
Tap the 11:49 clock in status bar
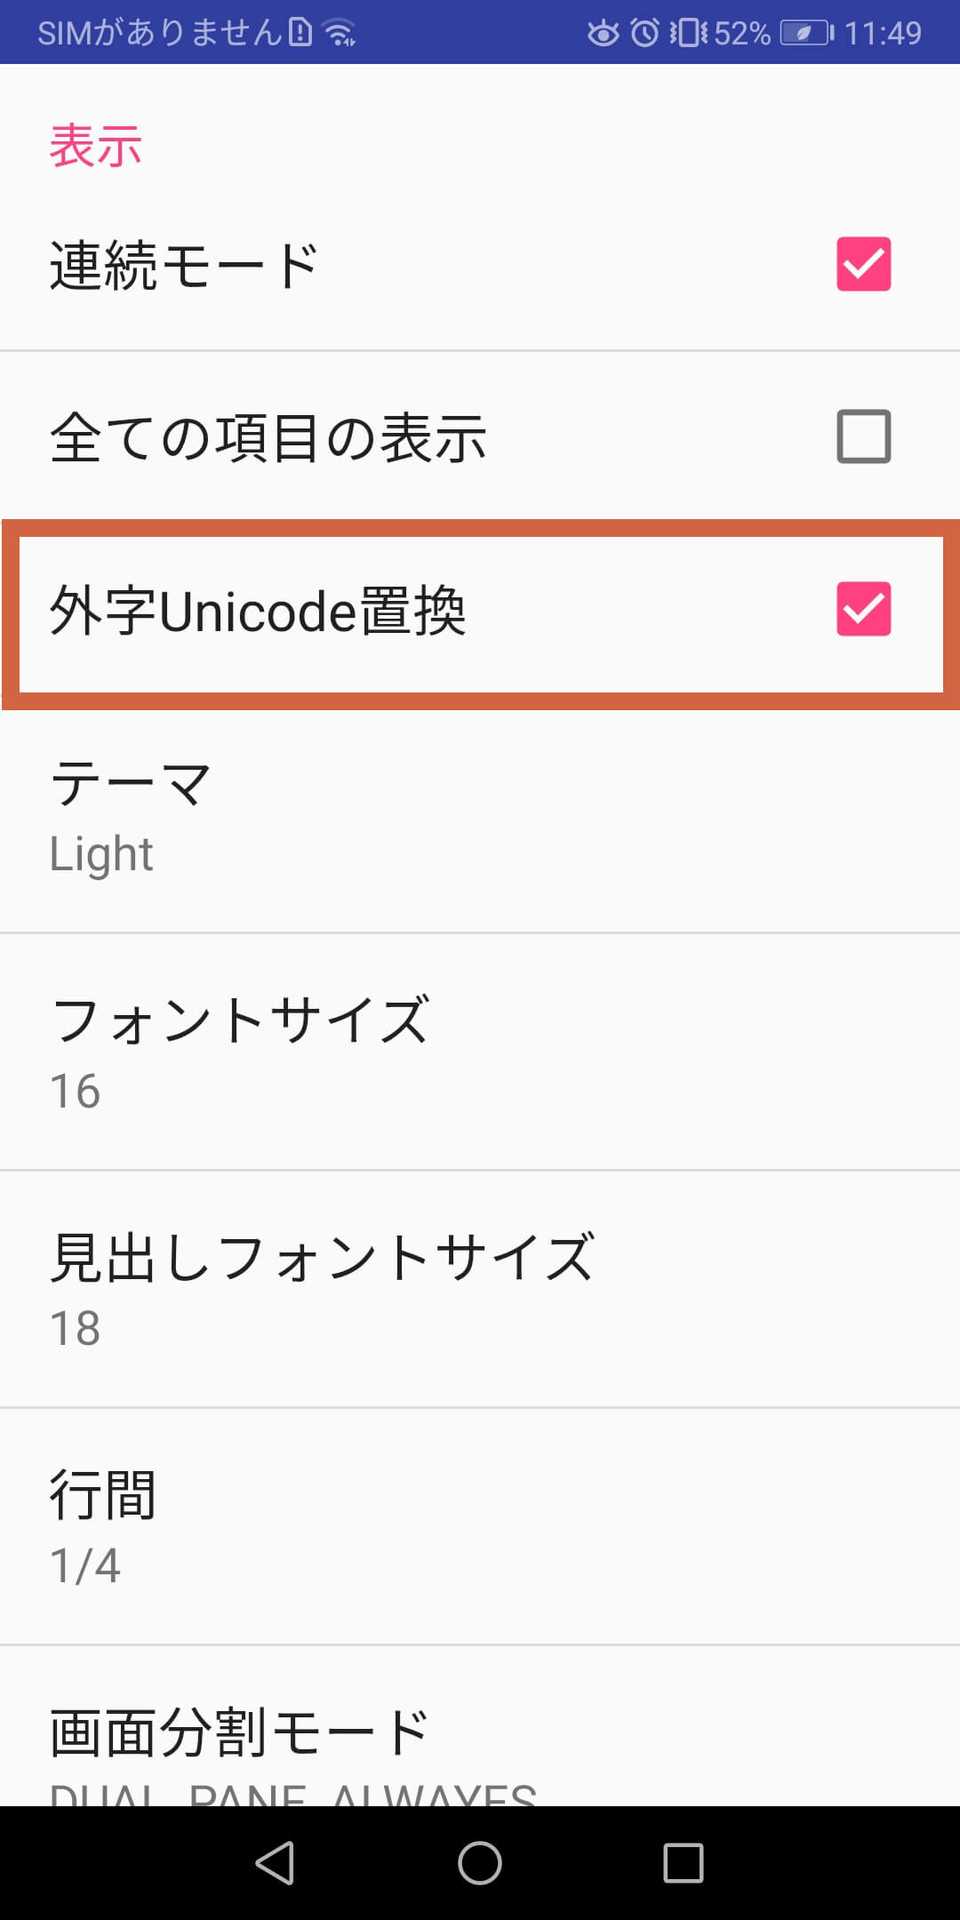pyautogui.click(x=882, y=33)
